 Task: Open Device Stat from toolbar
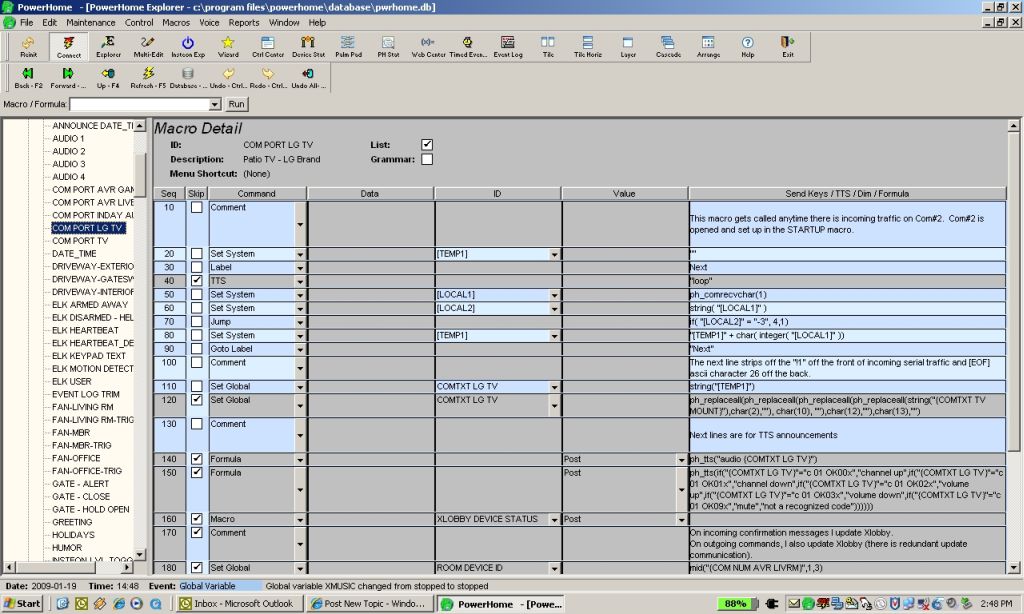pos(308,47)
